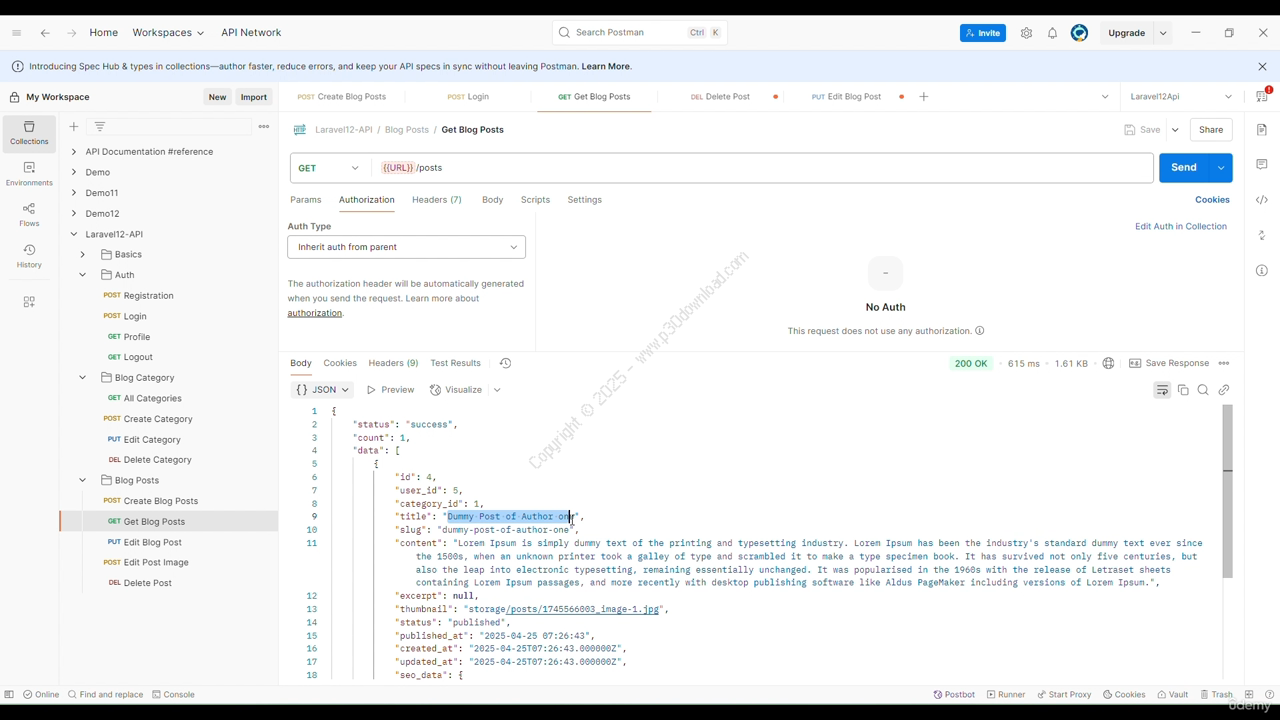Collapse the Blog Category folder
The image size is (1280, 720).
click(x=83, y=377)
